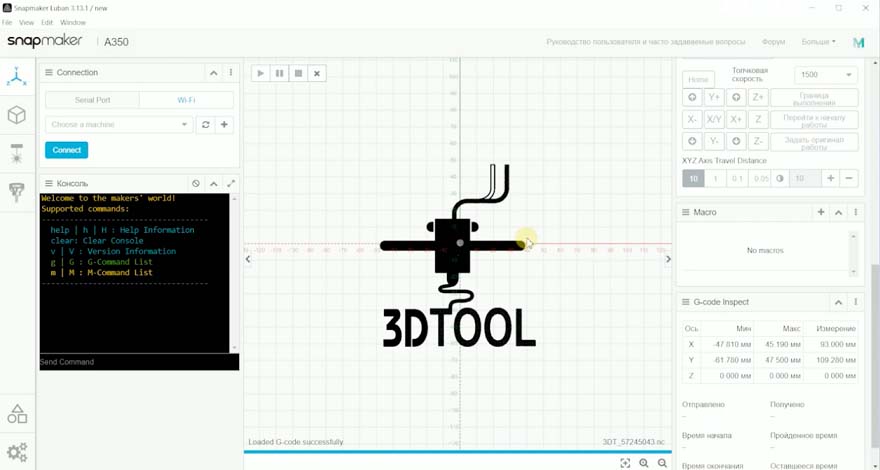Collapse the Macro panel
880x470 pixels.
pyautogui.click(x=838, y=212)
